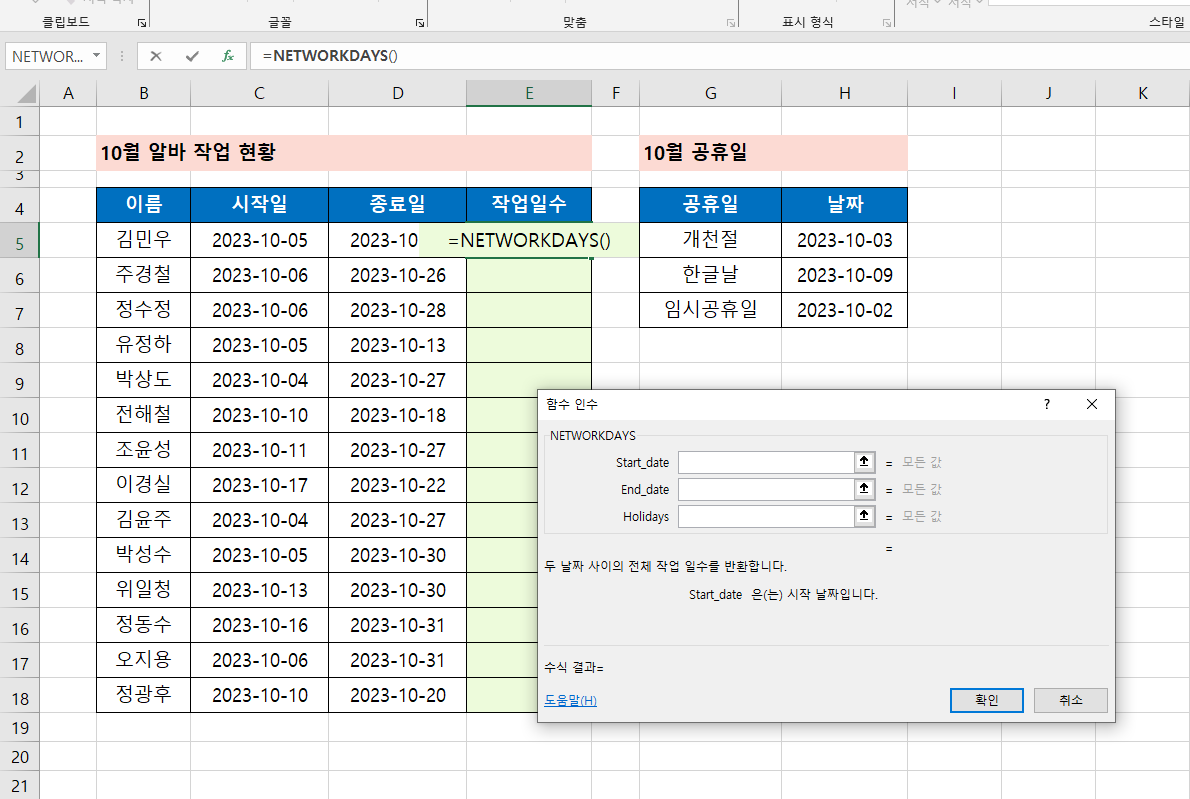Click the 작업일수 header cell

point(529,204)
